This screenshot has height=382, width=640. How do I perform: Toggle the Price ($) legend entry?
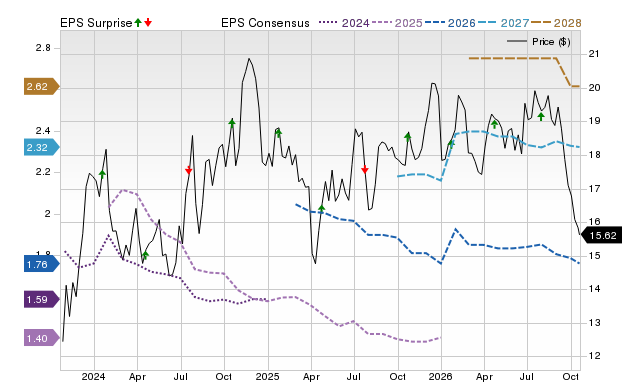coord(538,42)
